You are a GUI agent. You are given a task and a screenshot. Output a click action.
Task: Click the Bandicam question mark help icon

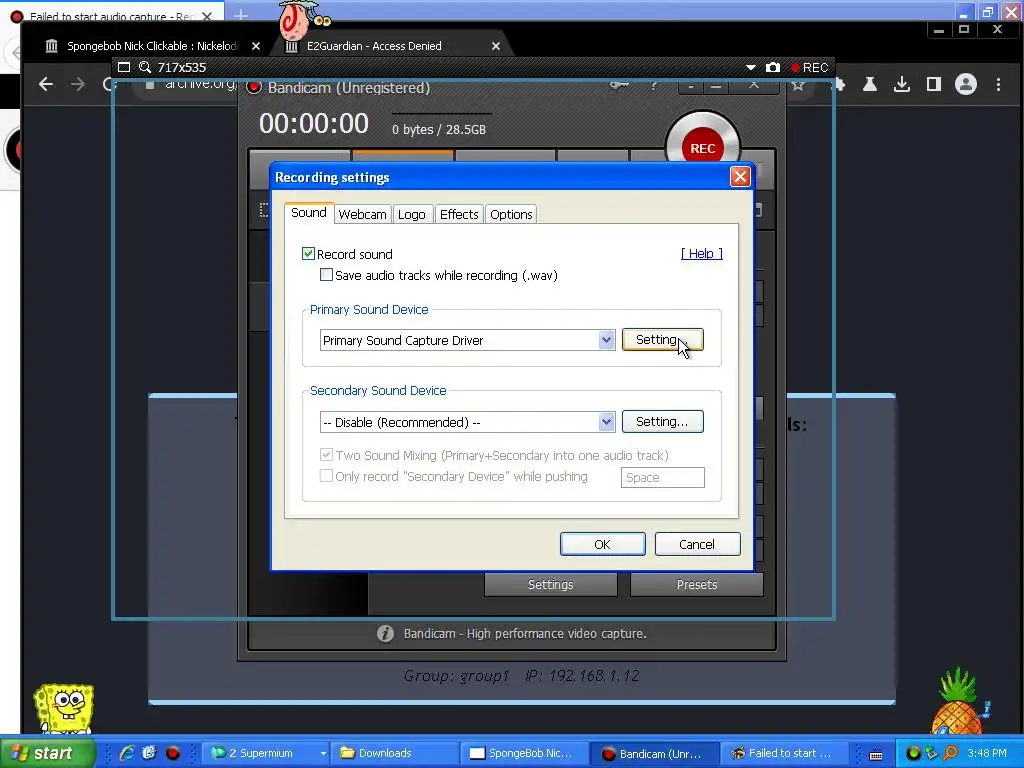coord(653,86)
